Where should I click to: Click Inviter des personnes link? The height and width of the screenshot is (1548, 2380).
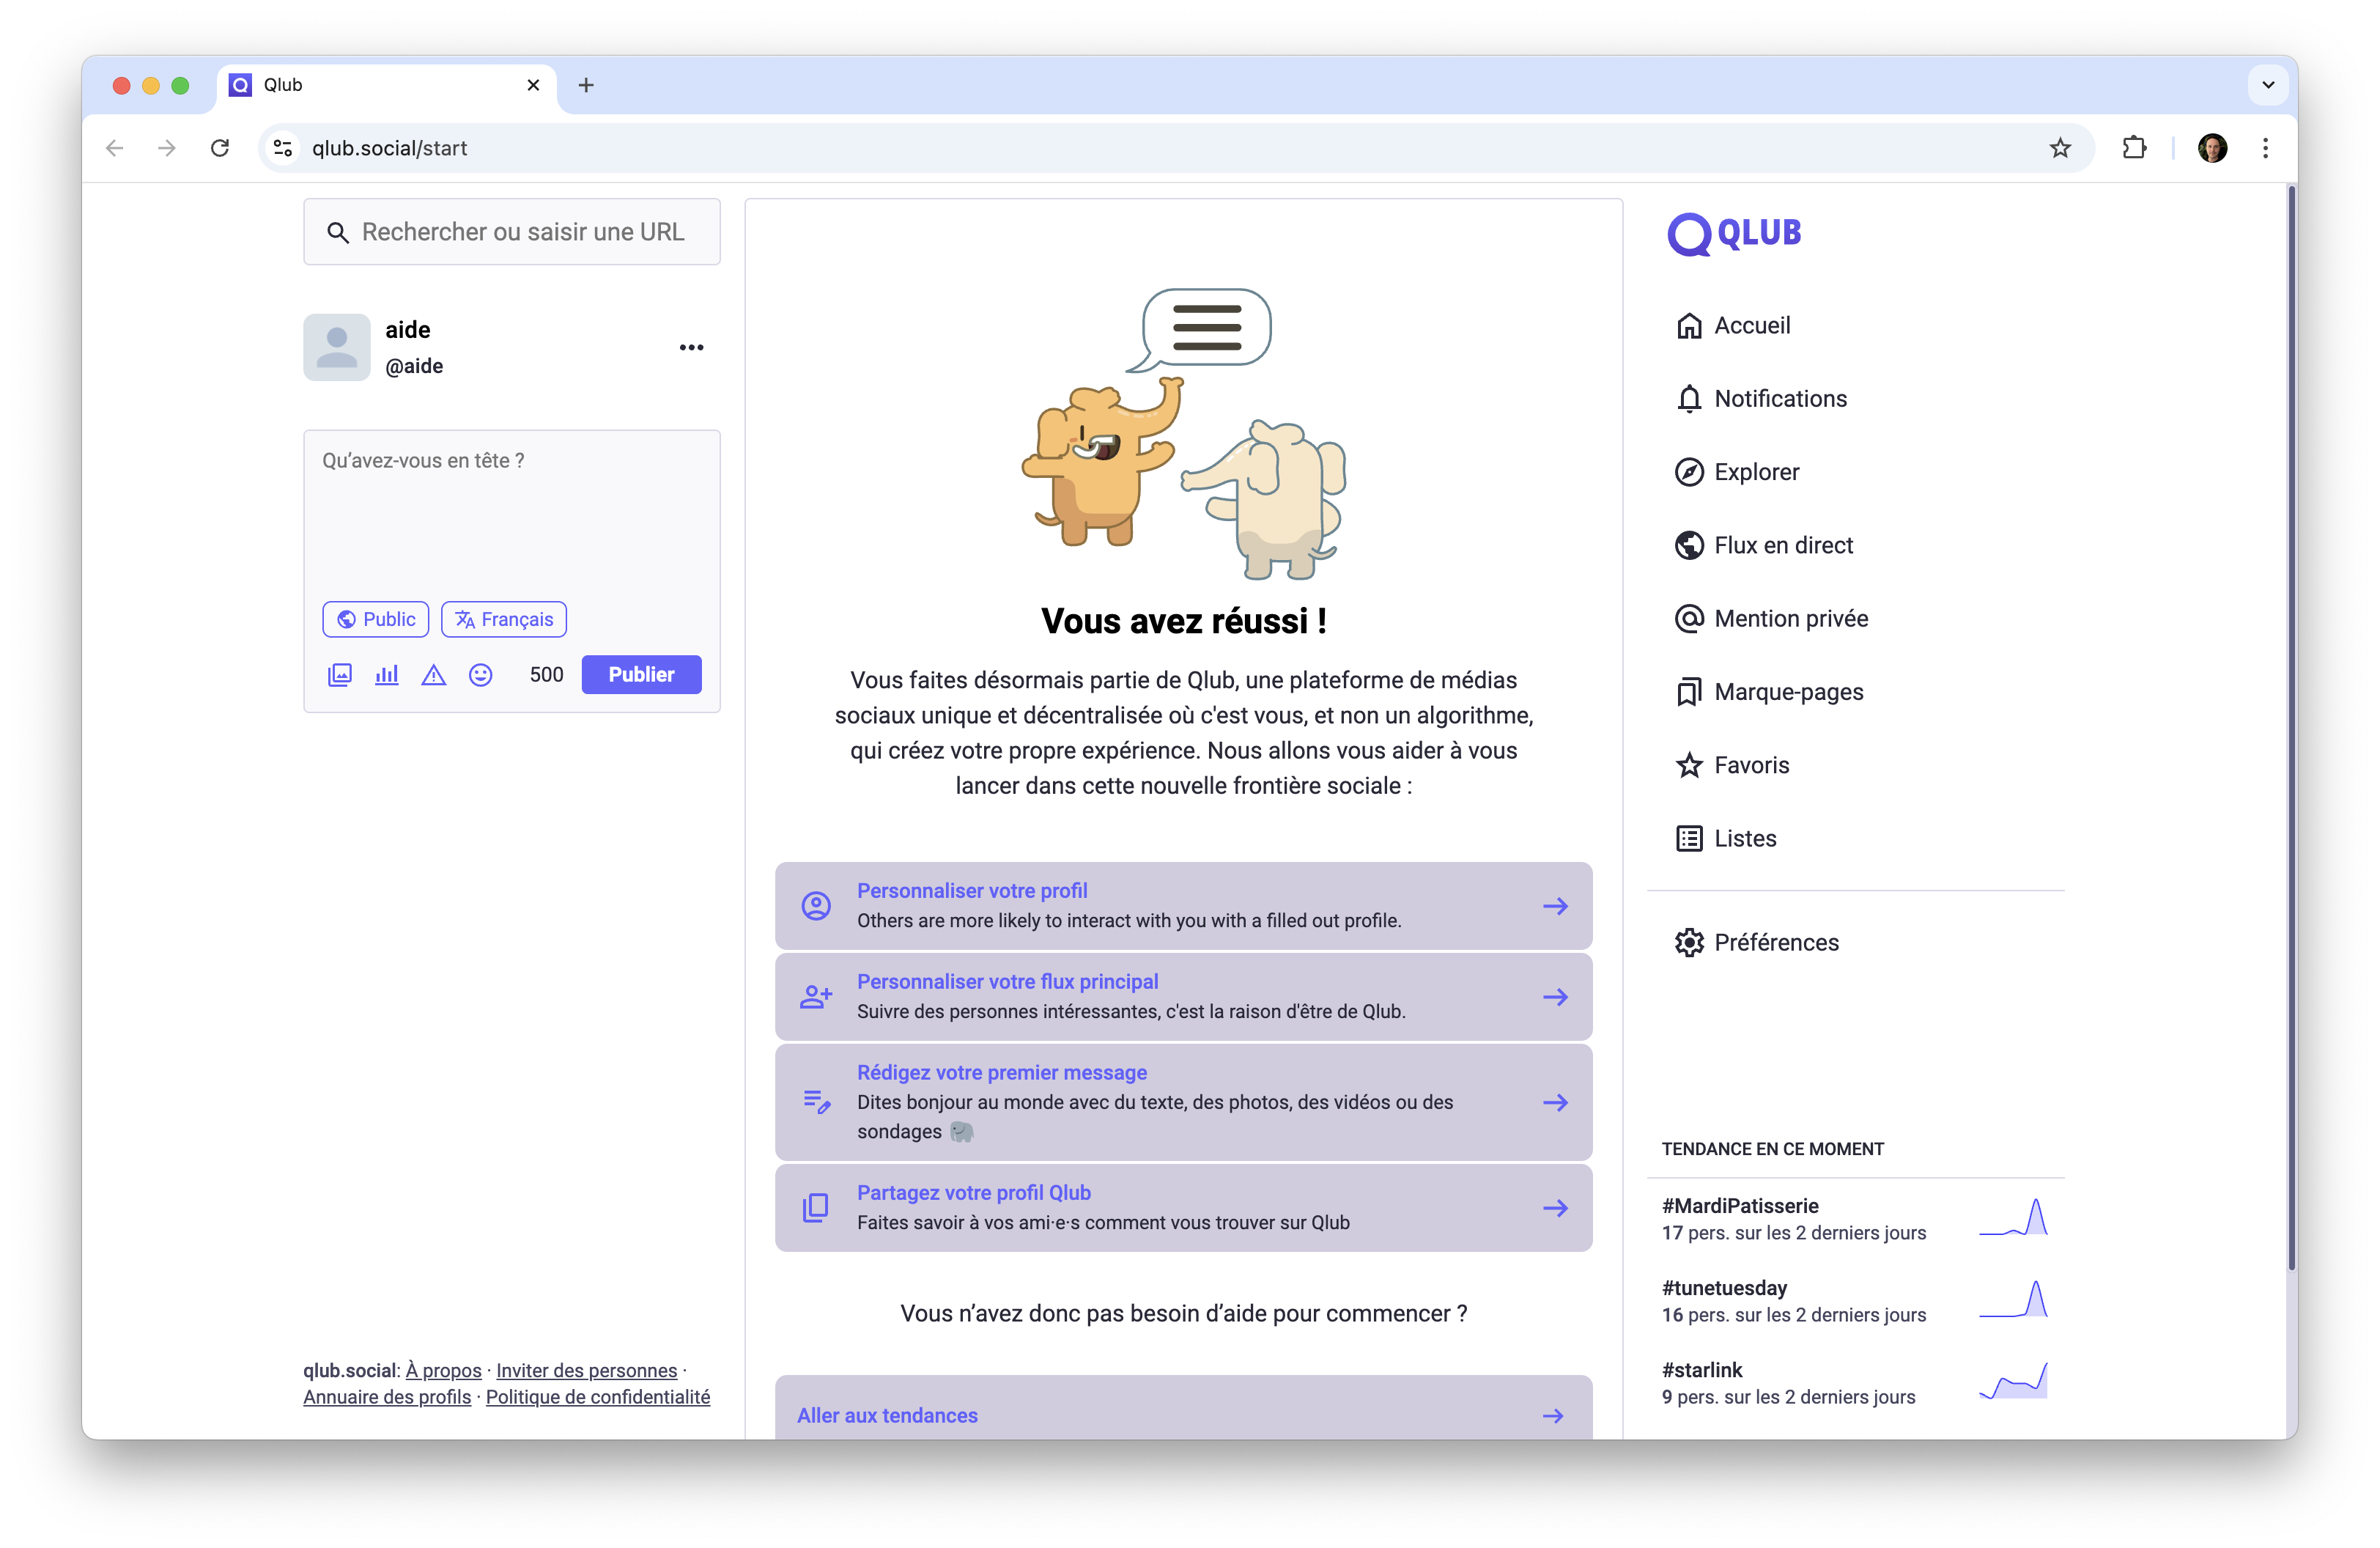586,1371
